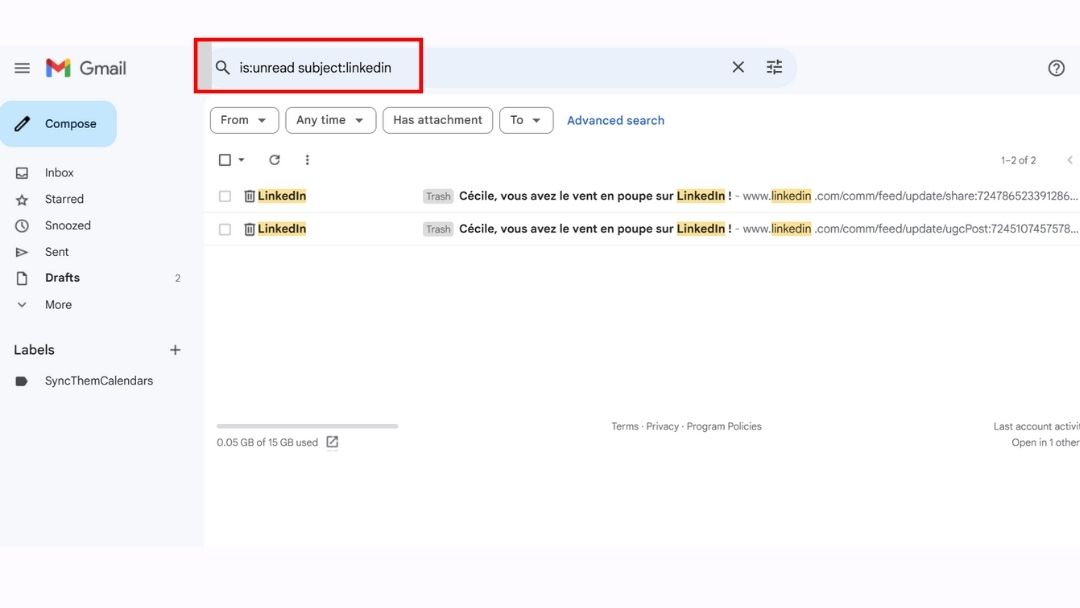The width and height of the screenshot is (1080, 608).
Task: Click the Drafts document icon
Action: (x=22, y=278)
